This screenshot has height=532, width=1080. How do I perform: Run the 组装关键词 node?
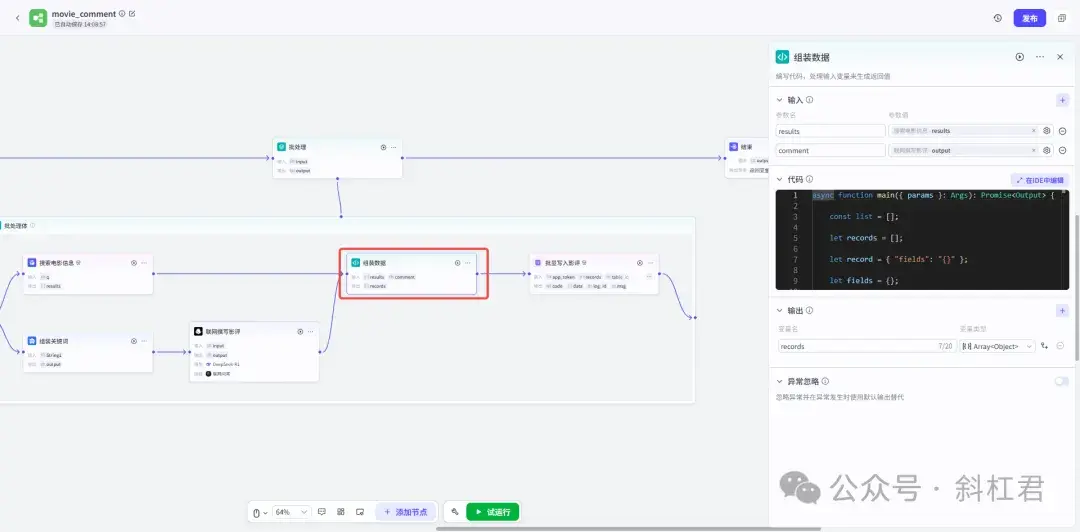click(x=134, y=341)
